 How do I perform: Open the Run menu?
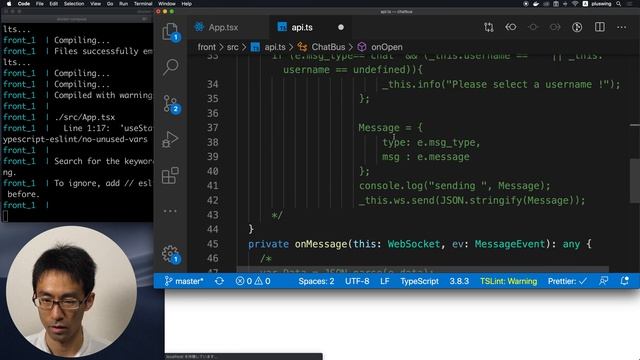[x=123, y=4]
